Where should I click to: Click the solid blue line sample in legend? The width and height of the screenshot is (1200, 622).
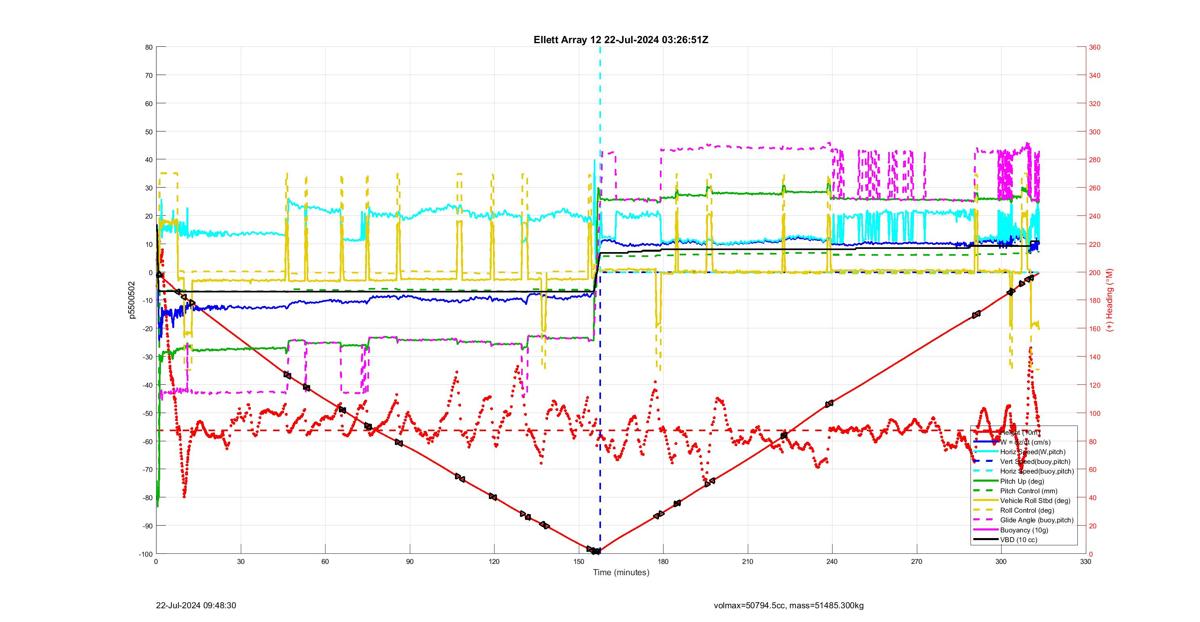click(985, 442)
